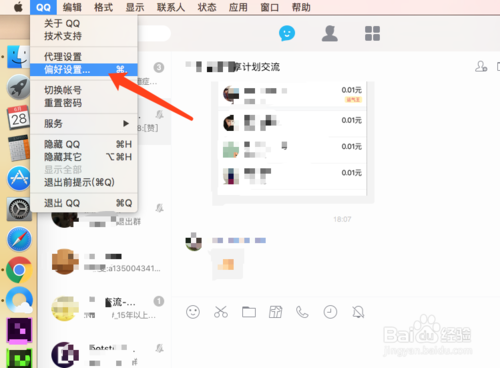Open the 状态 menu
Image resolution: width=500 pixels, height=368 pixels.
click(x=207, y=7)
